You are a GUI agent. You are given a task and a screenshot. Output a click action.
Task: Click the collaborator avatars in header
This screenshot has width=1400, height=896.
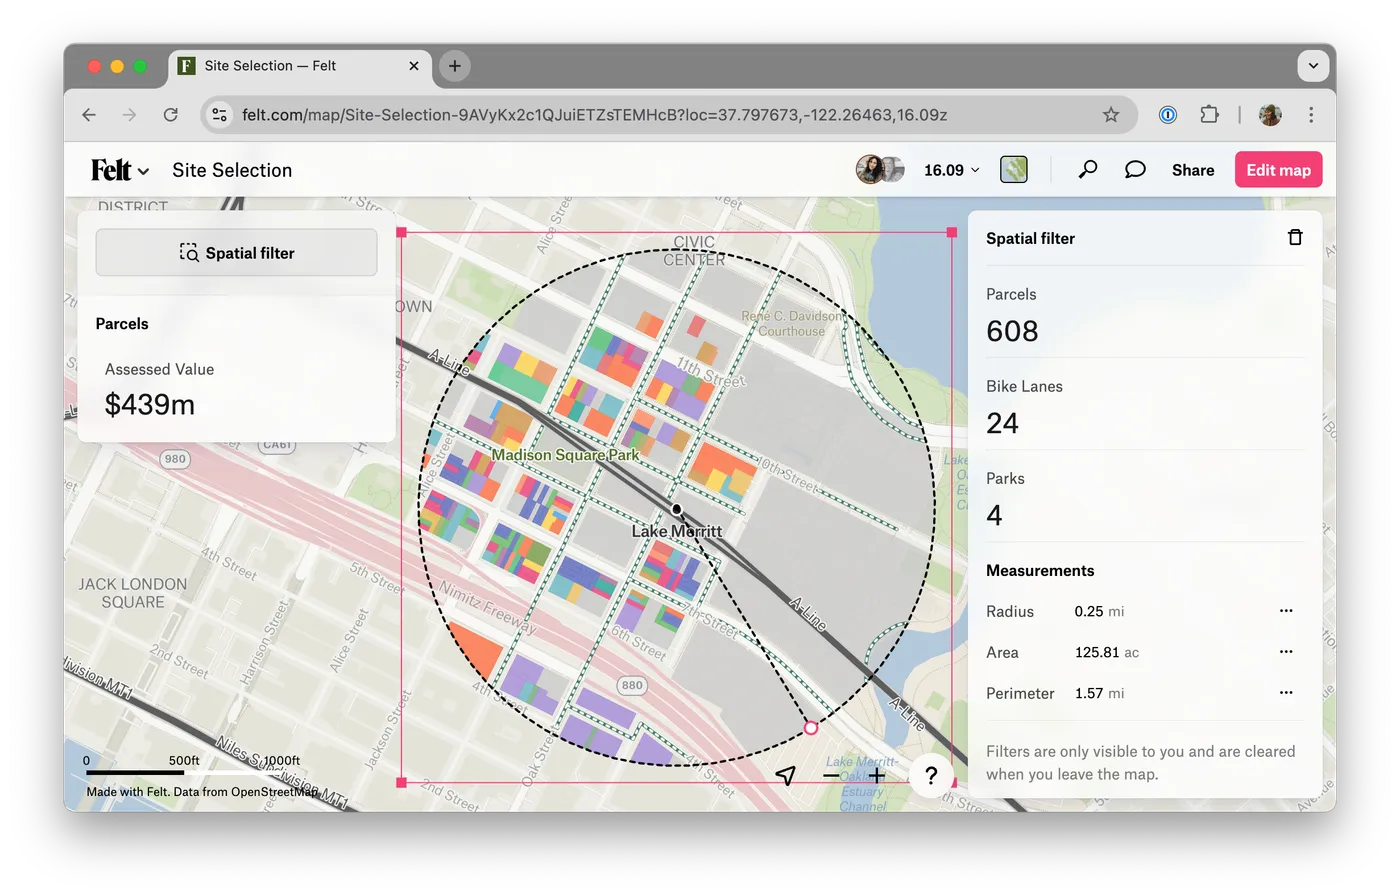[x=880, y=170]
